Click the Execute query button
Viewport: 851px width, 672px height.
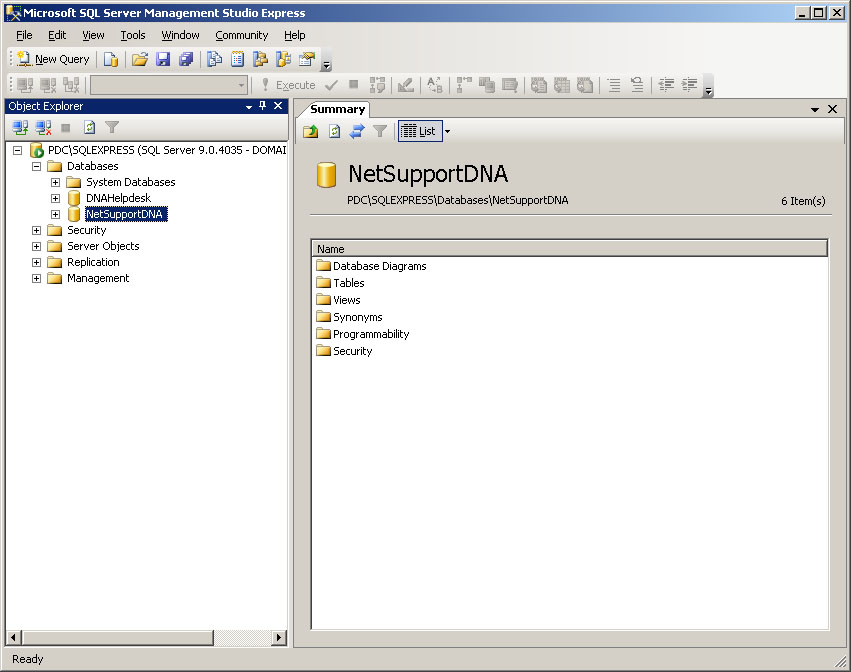pyautogui.click(x=288, y=85)
